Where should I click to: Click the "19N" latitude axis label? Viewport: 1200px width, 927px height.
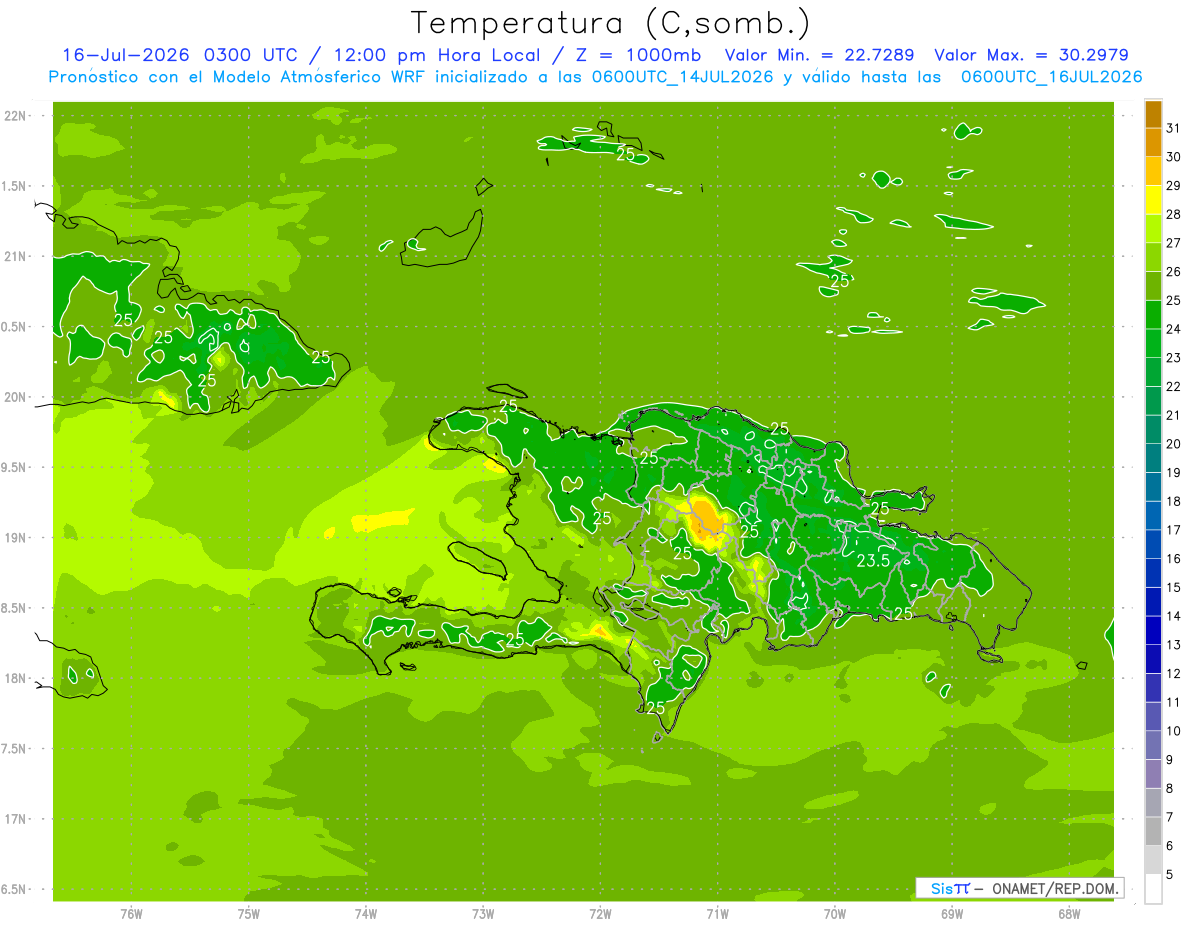pyautogui.click(x=15, y=538)
